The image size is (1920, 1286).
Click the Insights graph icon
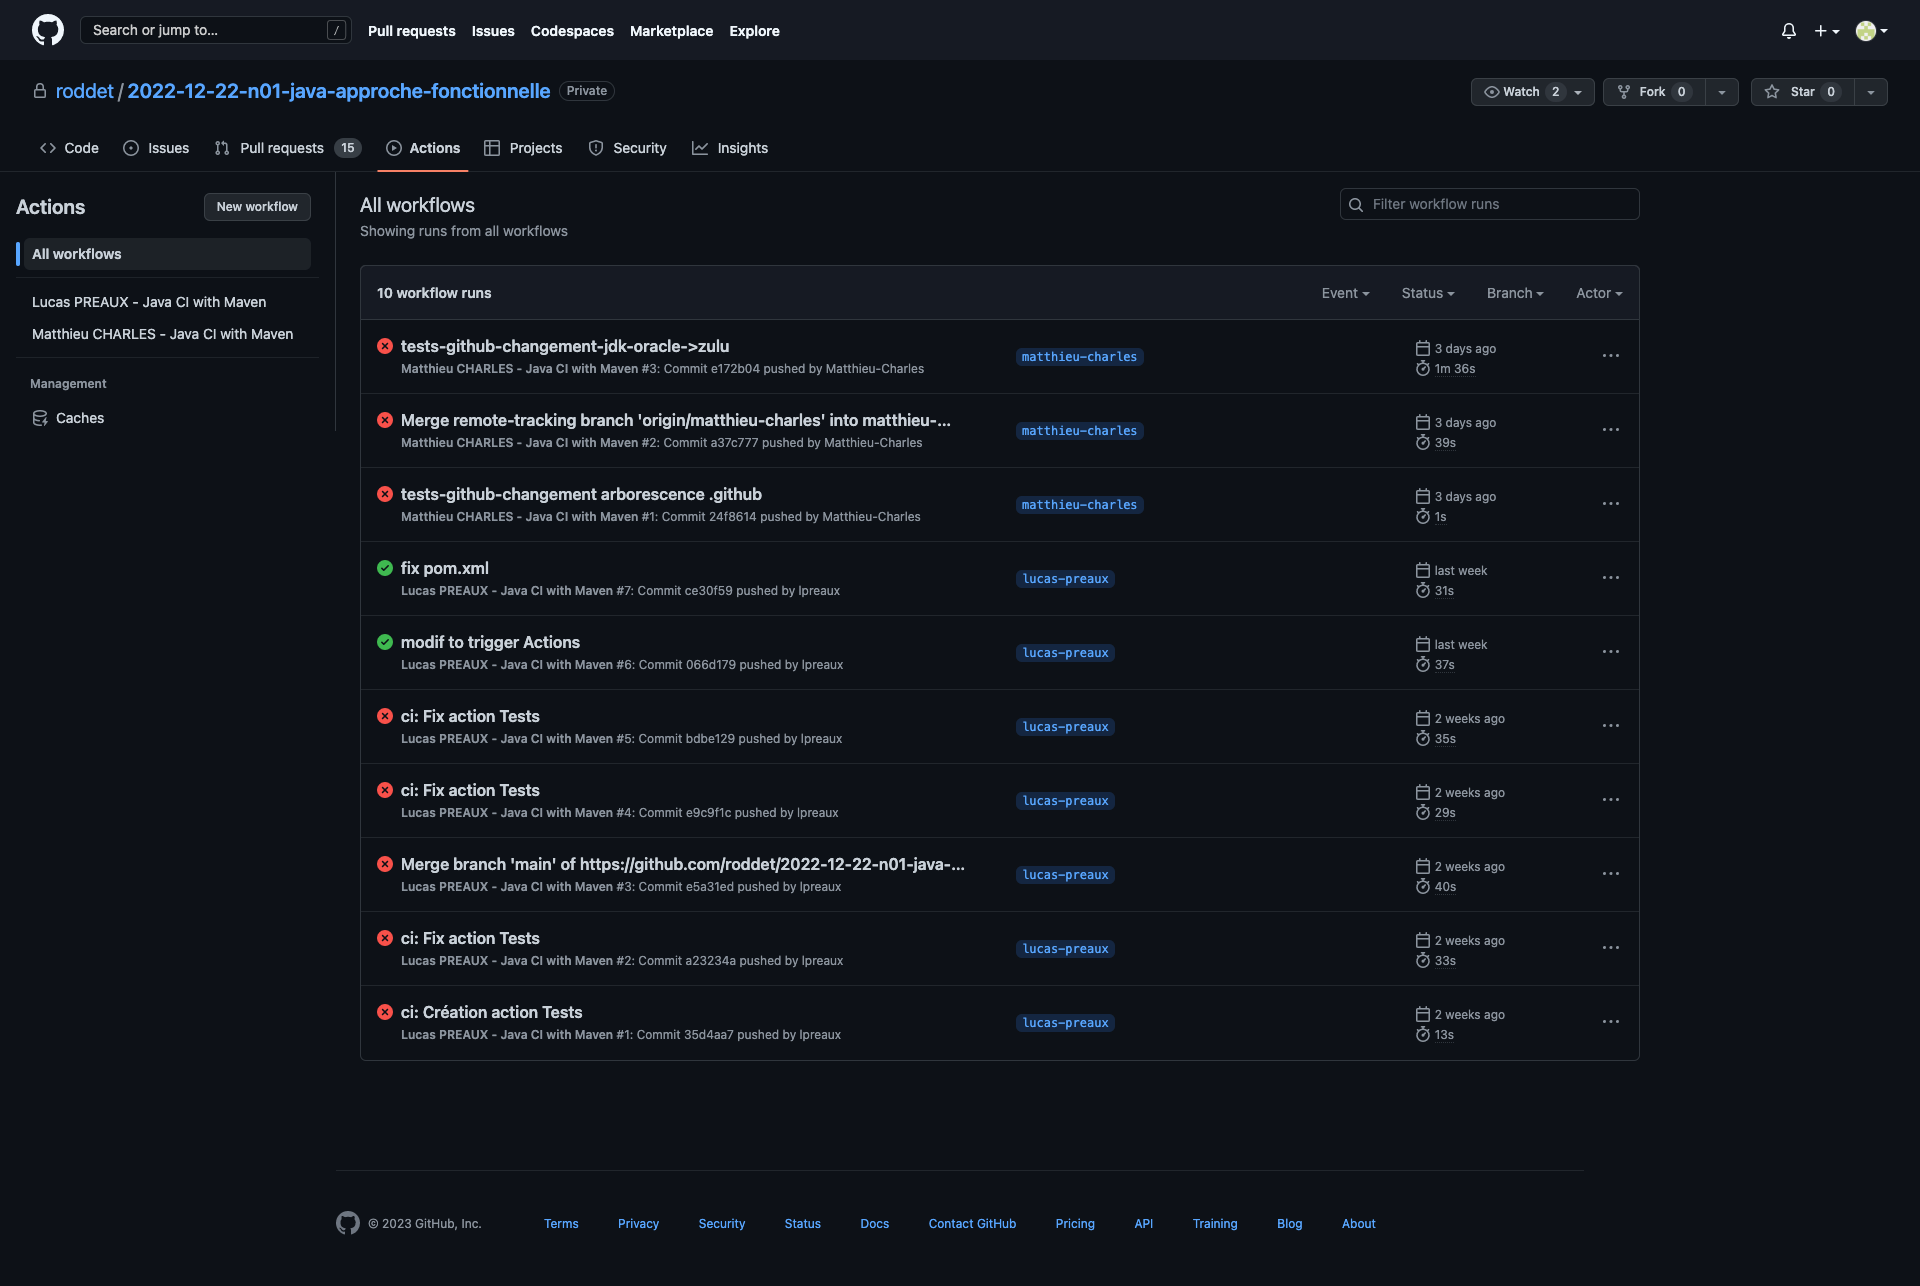700,148
